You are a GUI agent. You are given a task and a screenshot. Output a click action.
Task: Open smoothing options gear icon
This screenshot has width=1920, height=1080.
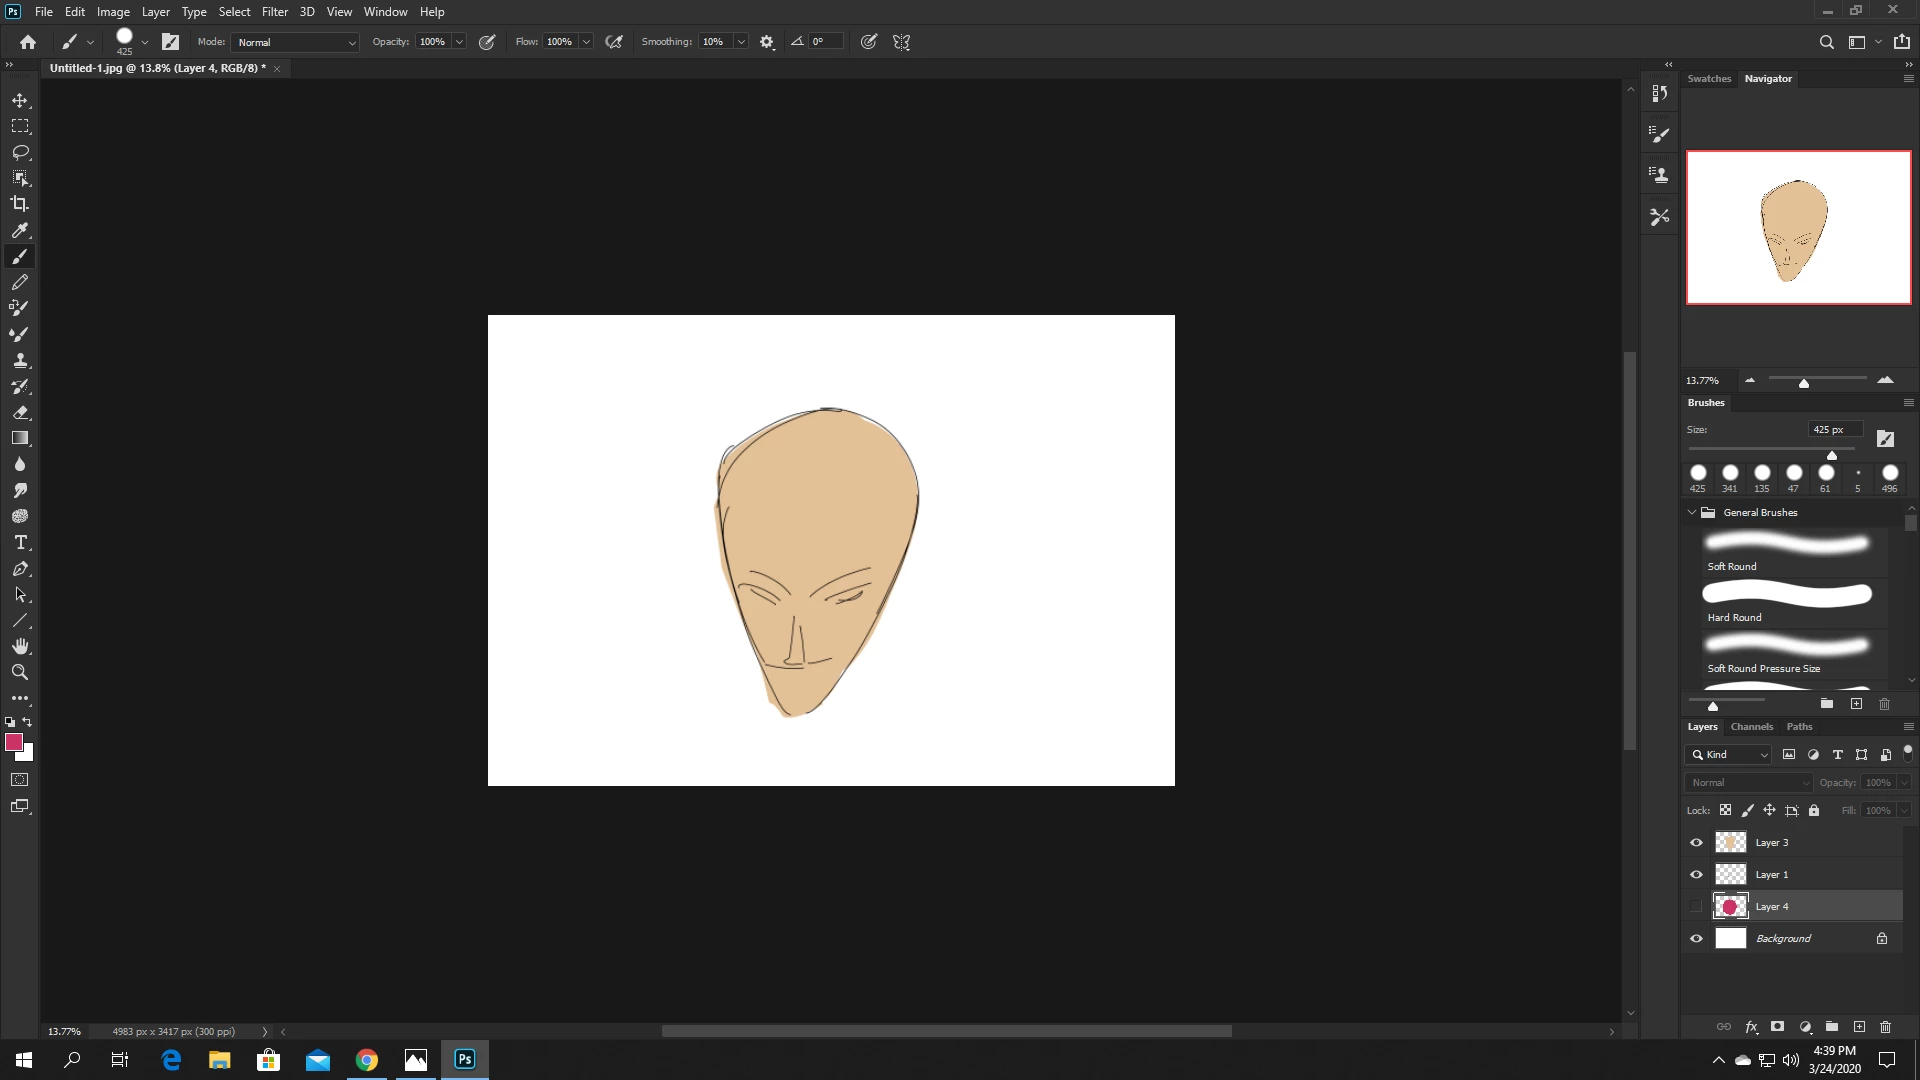click(767, 42)
